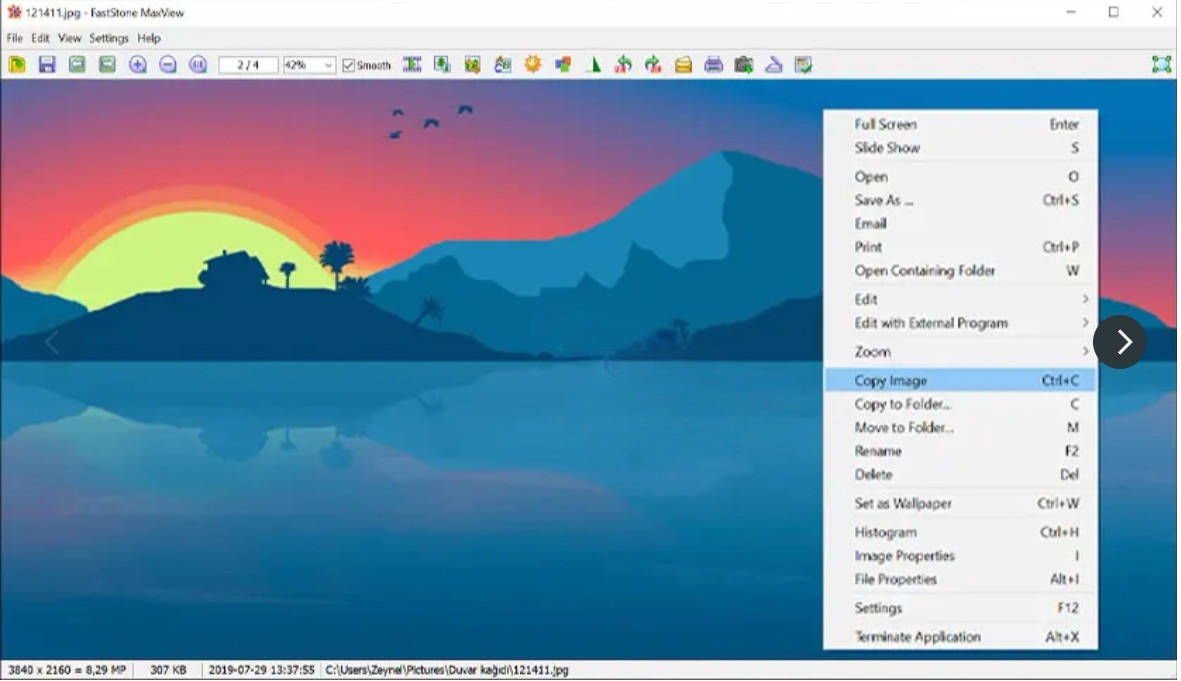Click the 307 KB file size in status bar

tap(168, 670)
